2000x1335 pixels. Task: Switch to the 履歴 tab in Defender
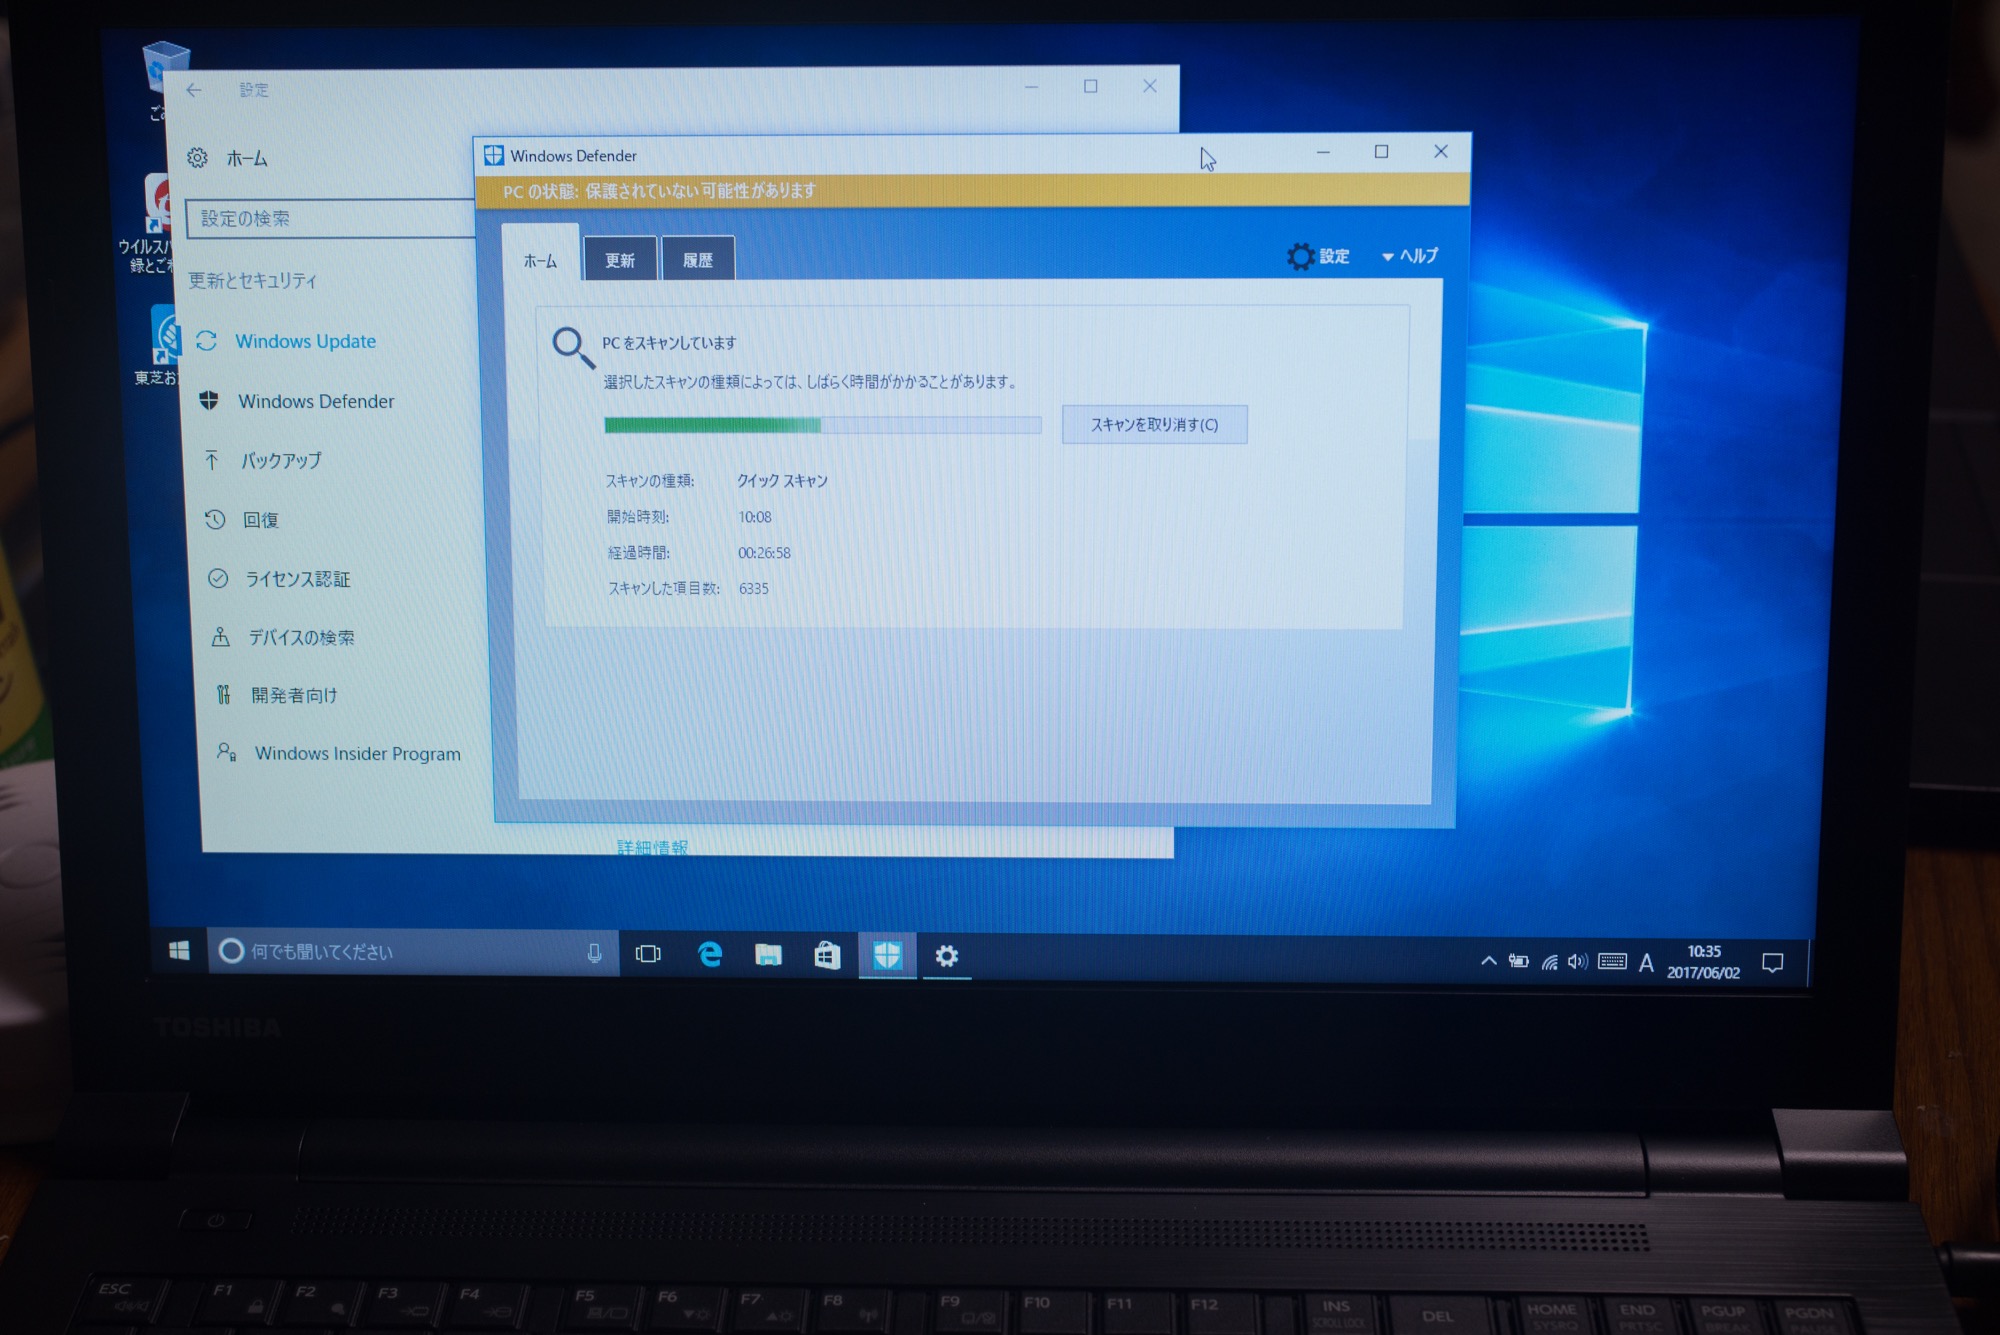coord(698,259)
